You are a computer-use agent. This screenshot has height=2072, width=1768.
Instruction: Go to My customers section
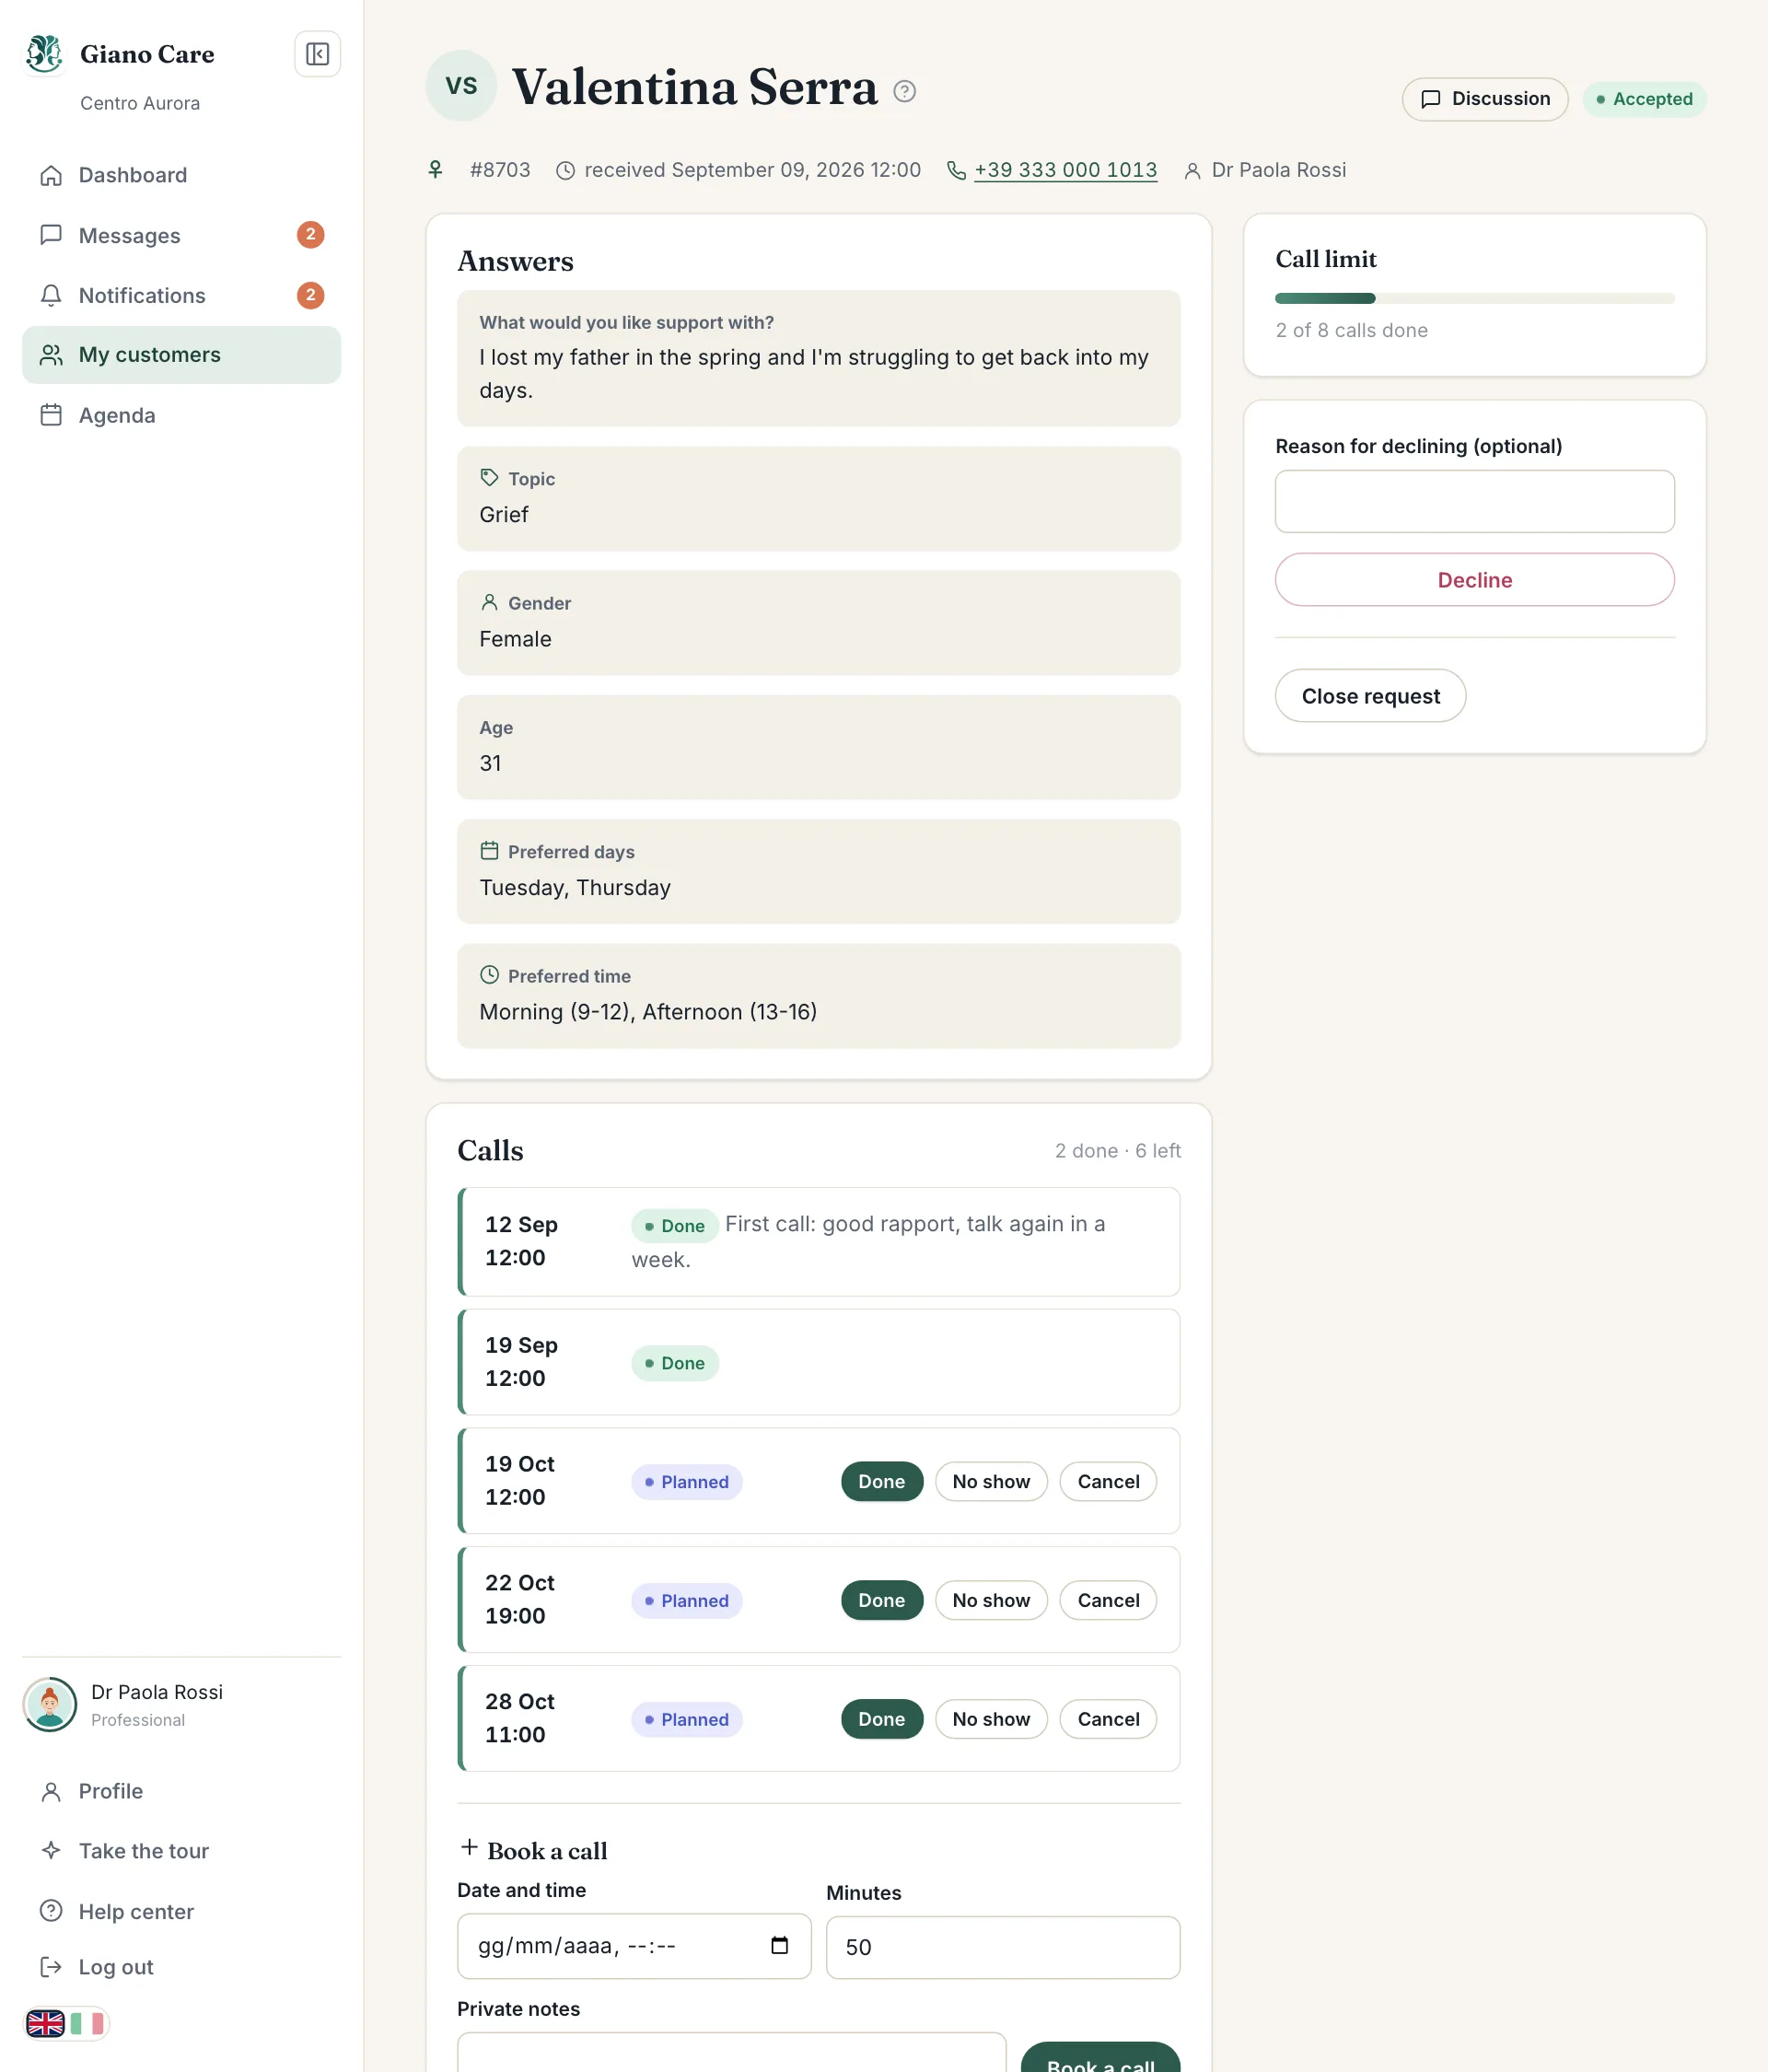click(181, 355)
